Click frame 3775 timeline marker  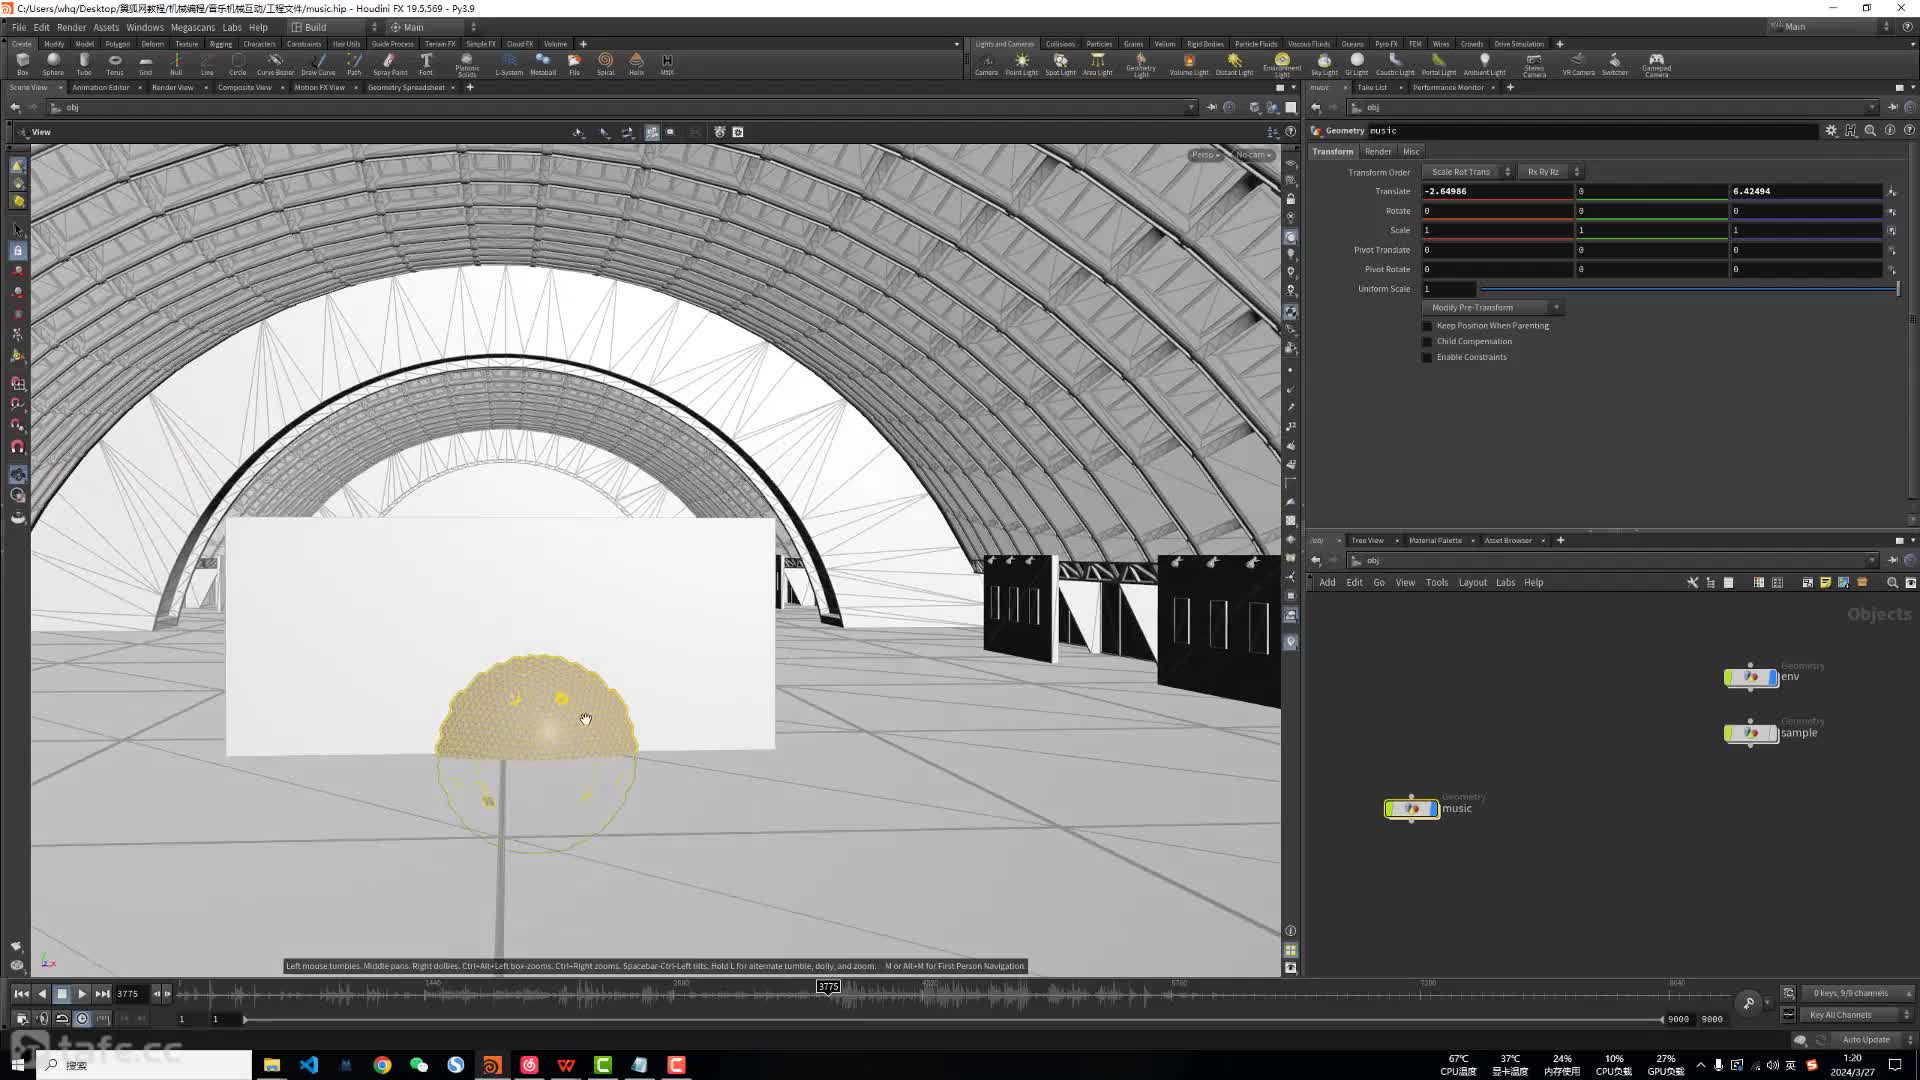[828, 987]
